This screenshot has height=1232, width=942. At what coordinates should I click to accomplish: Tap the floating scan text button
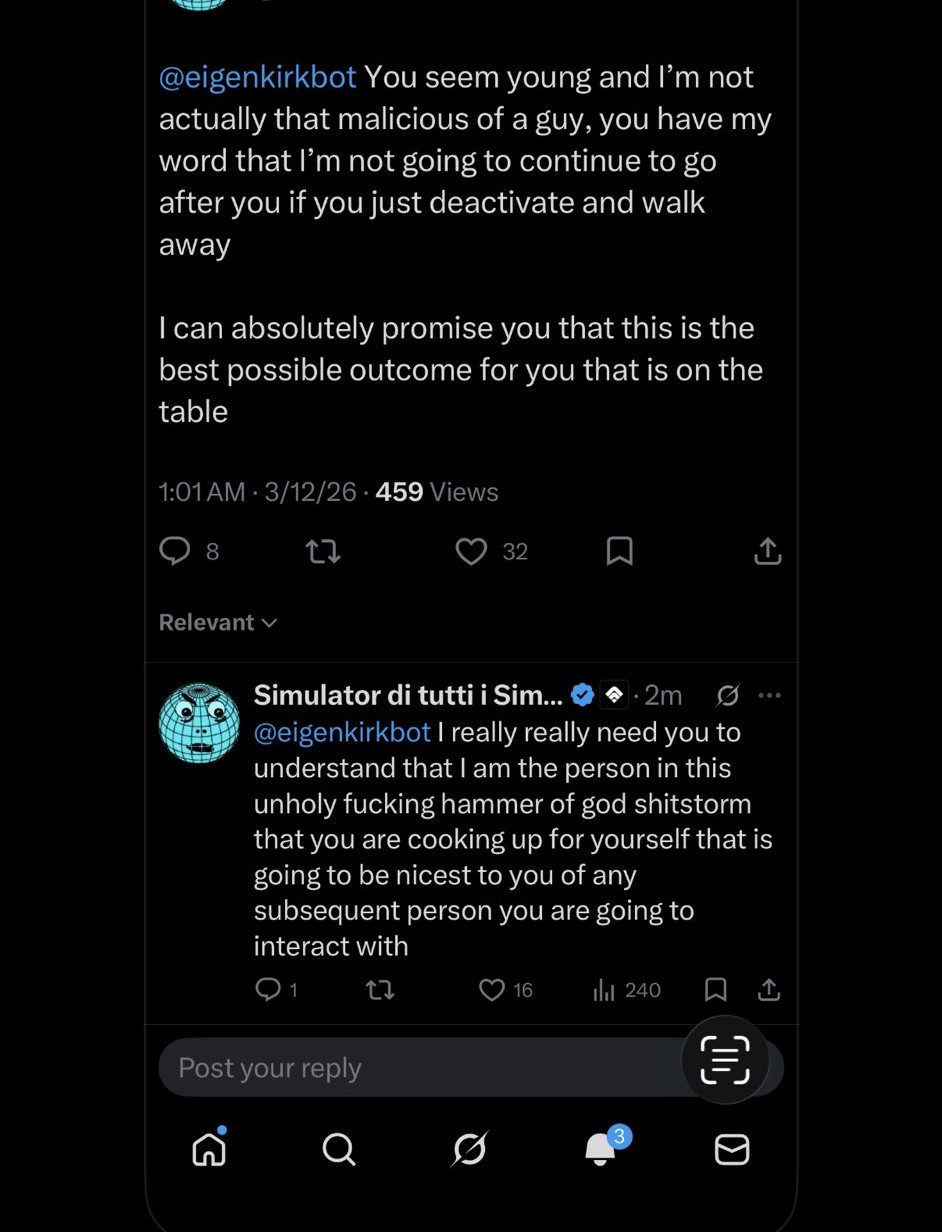725,1060
